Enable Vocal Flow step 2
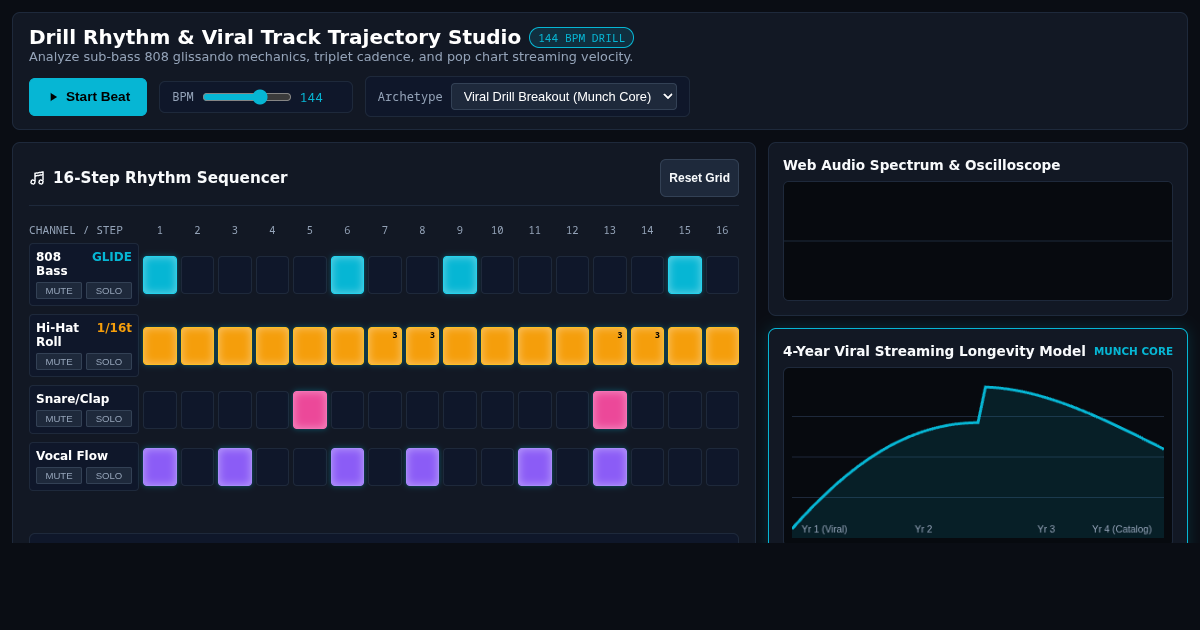The image size is (1200, 630). [197, 467]
